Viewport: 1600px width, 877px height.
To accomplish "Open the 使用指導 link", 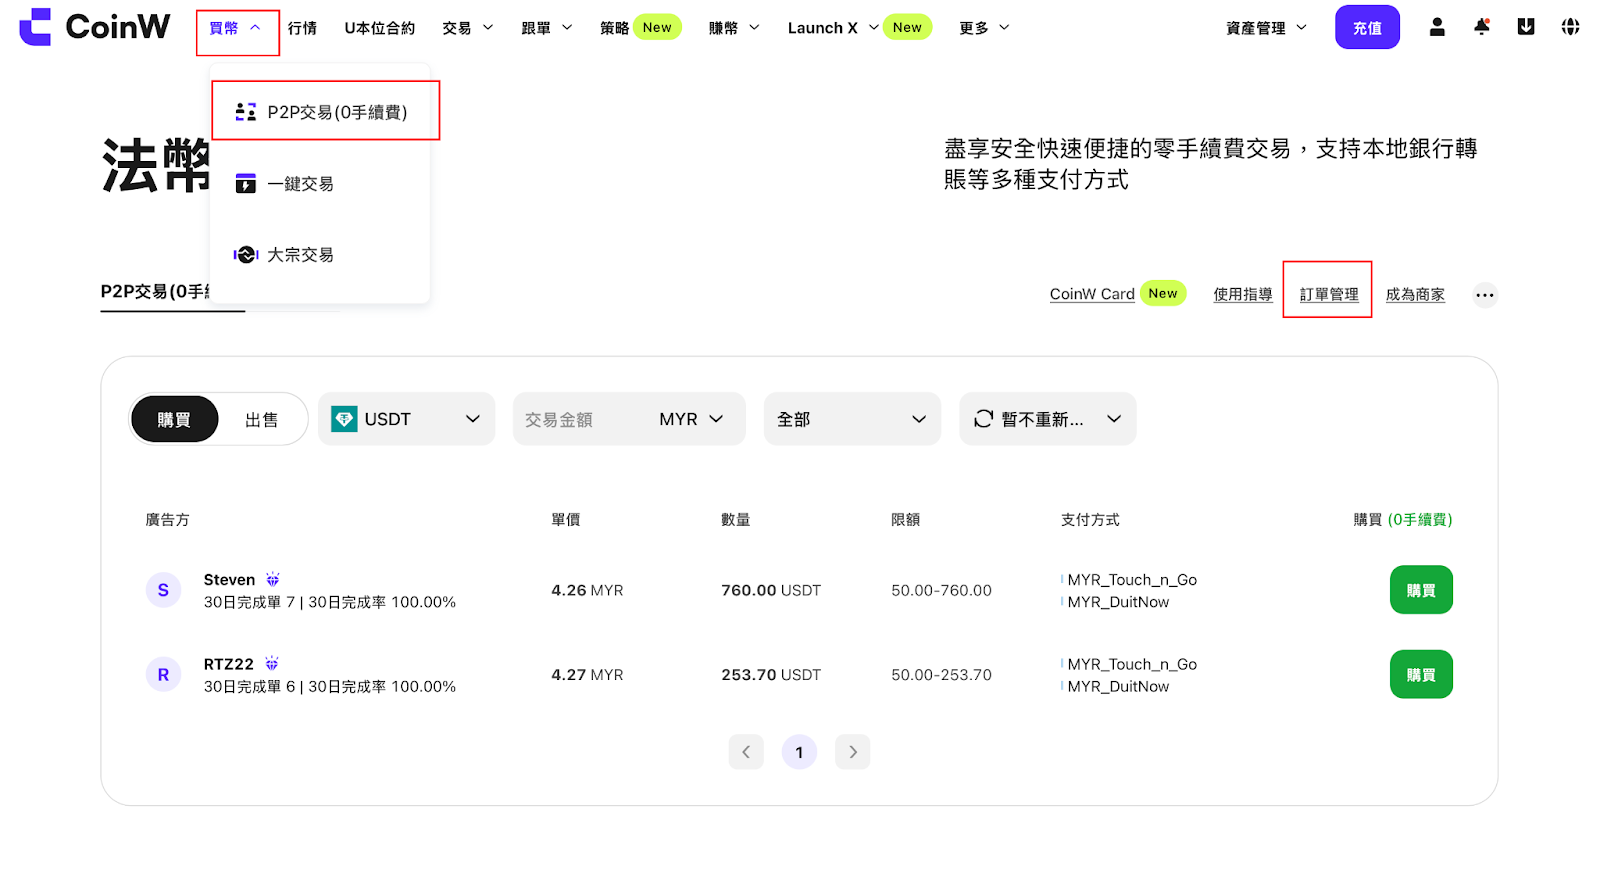I will coord(1243,294).
